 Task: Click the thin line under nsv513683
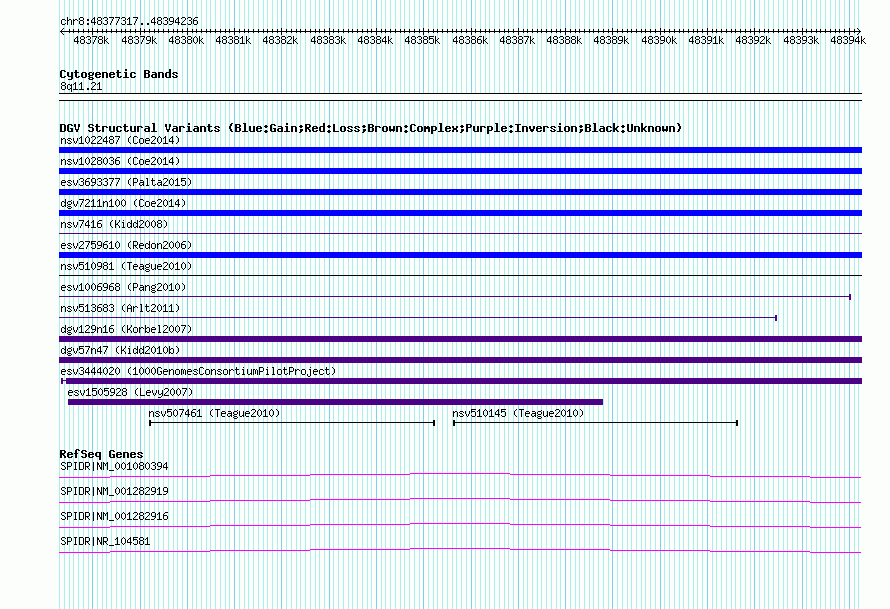418,317
